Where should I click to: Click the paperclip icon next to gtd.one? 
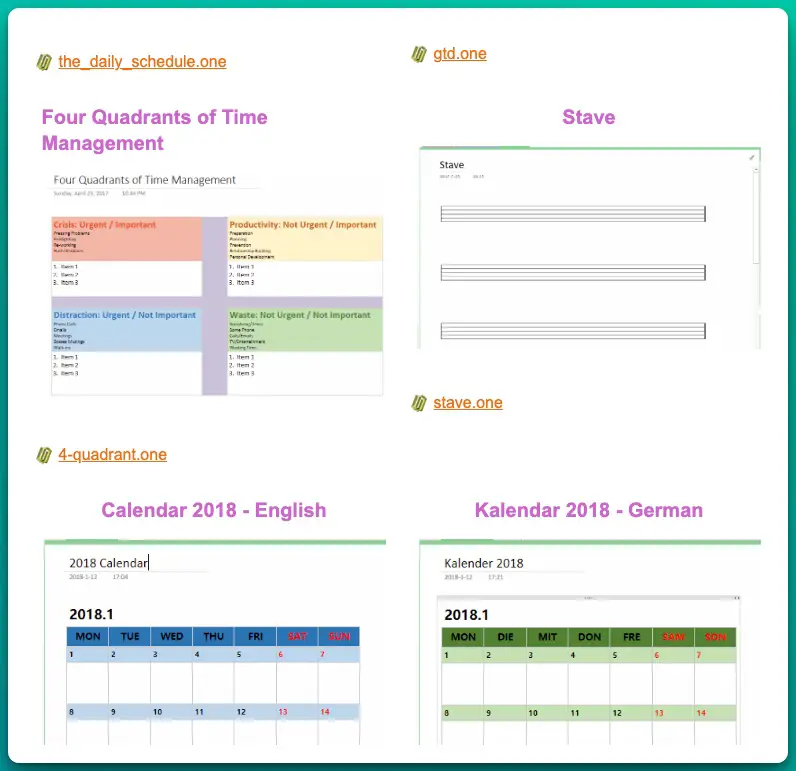coord(419,54)
